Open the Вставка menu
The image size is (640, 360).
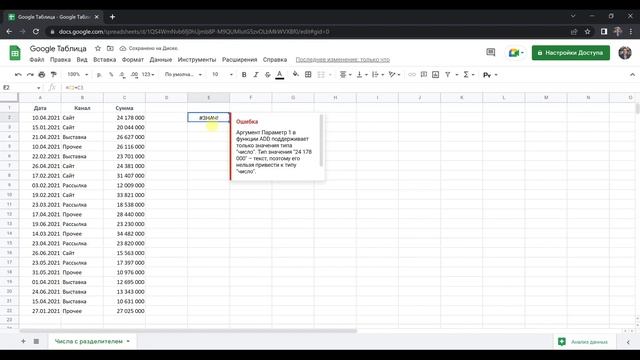click(x=104, y=60)
